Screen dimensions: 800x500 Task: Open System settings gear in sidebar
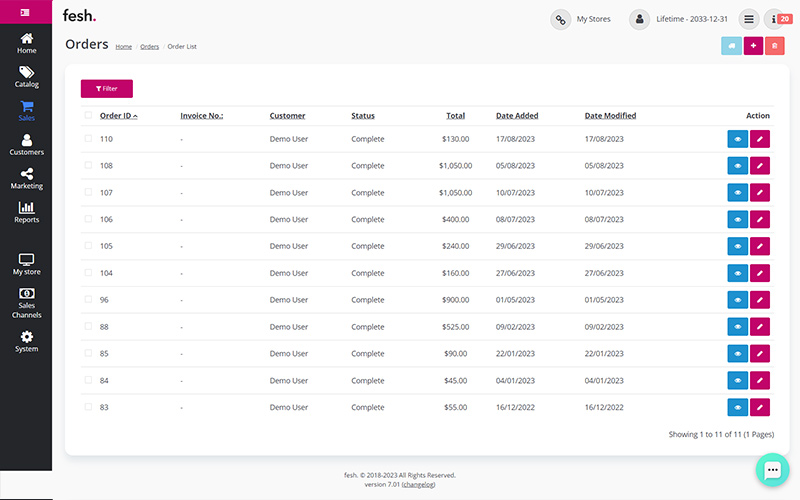[x=26, y=342]
